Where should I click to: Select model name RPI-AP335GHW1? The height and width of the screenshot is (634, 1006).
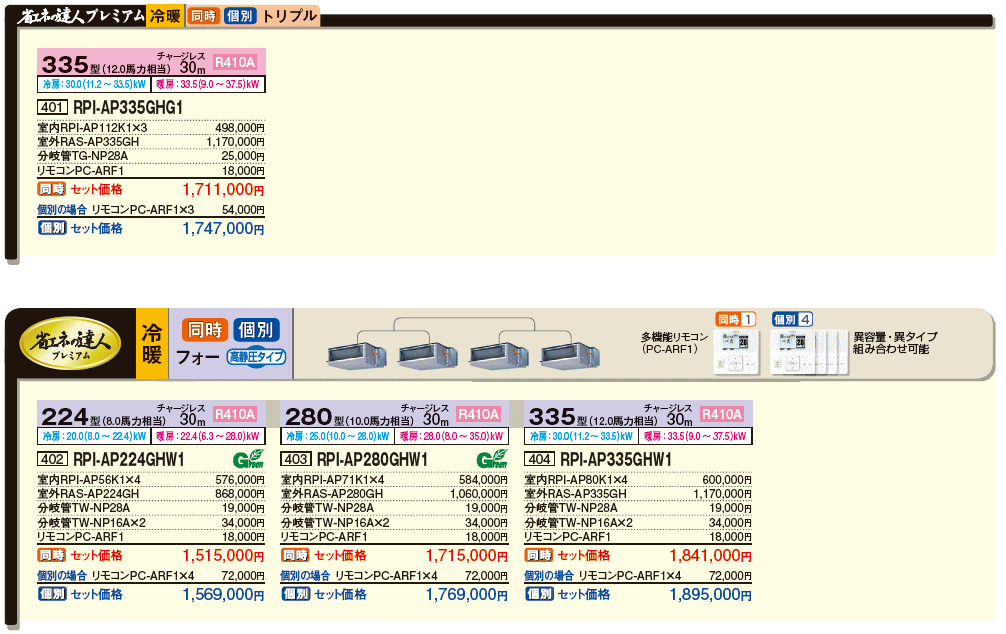(x=616, y=459)
